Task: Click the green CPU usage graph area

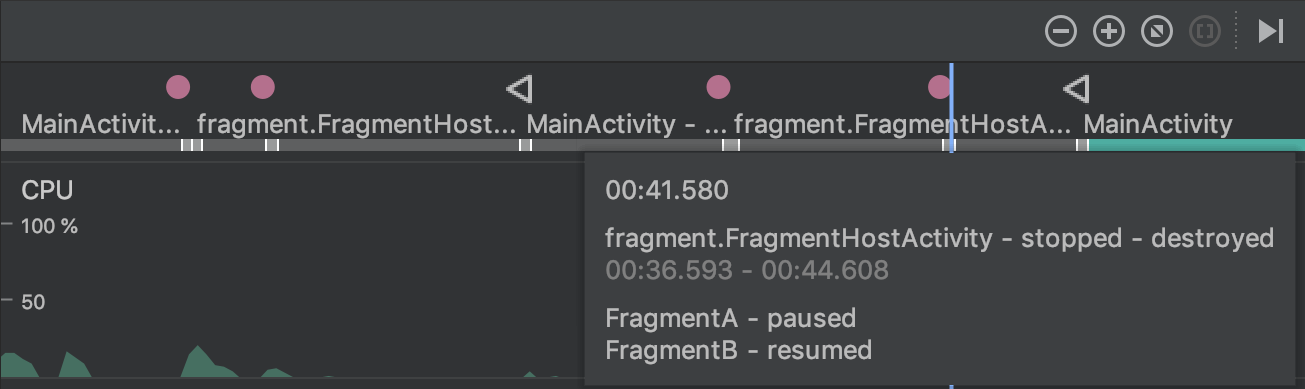Action: [x=200, y=363]
